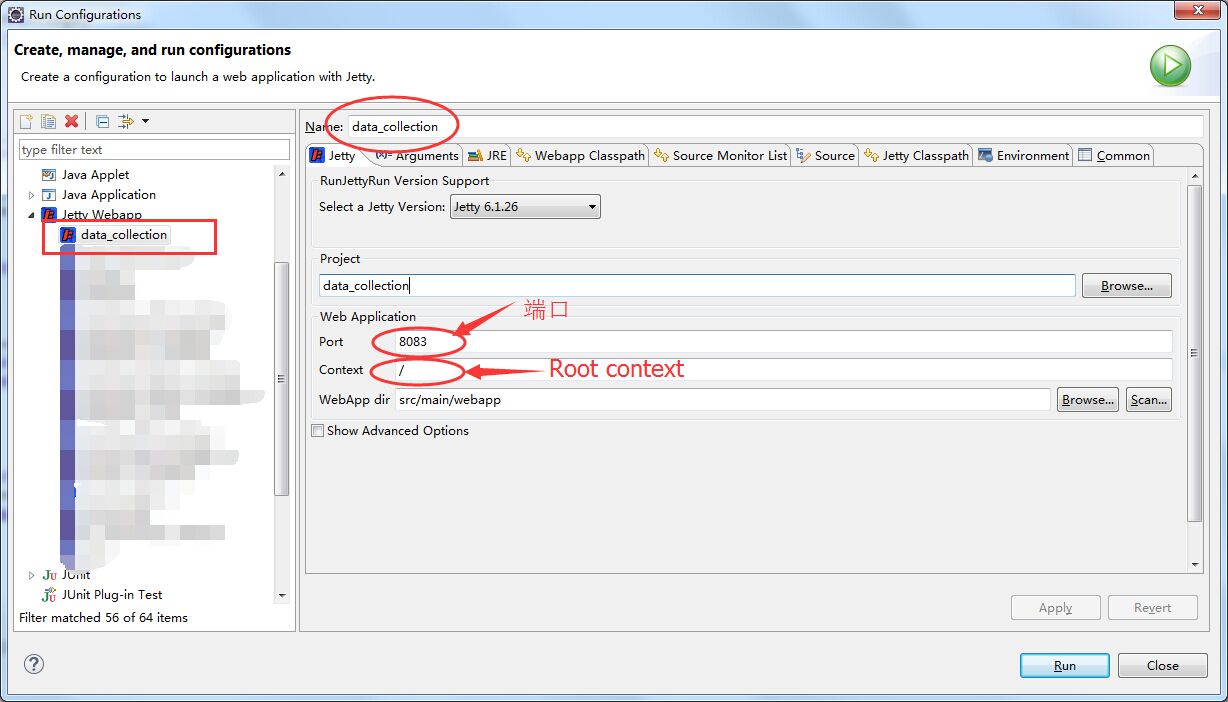Click the Java Application type icon

pos(49,195)
